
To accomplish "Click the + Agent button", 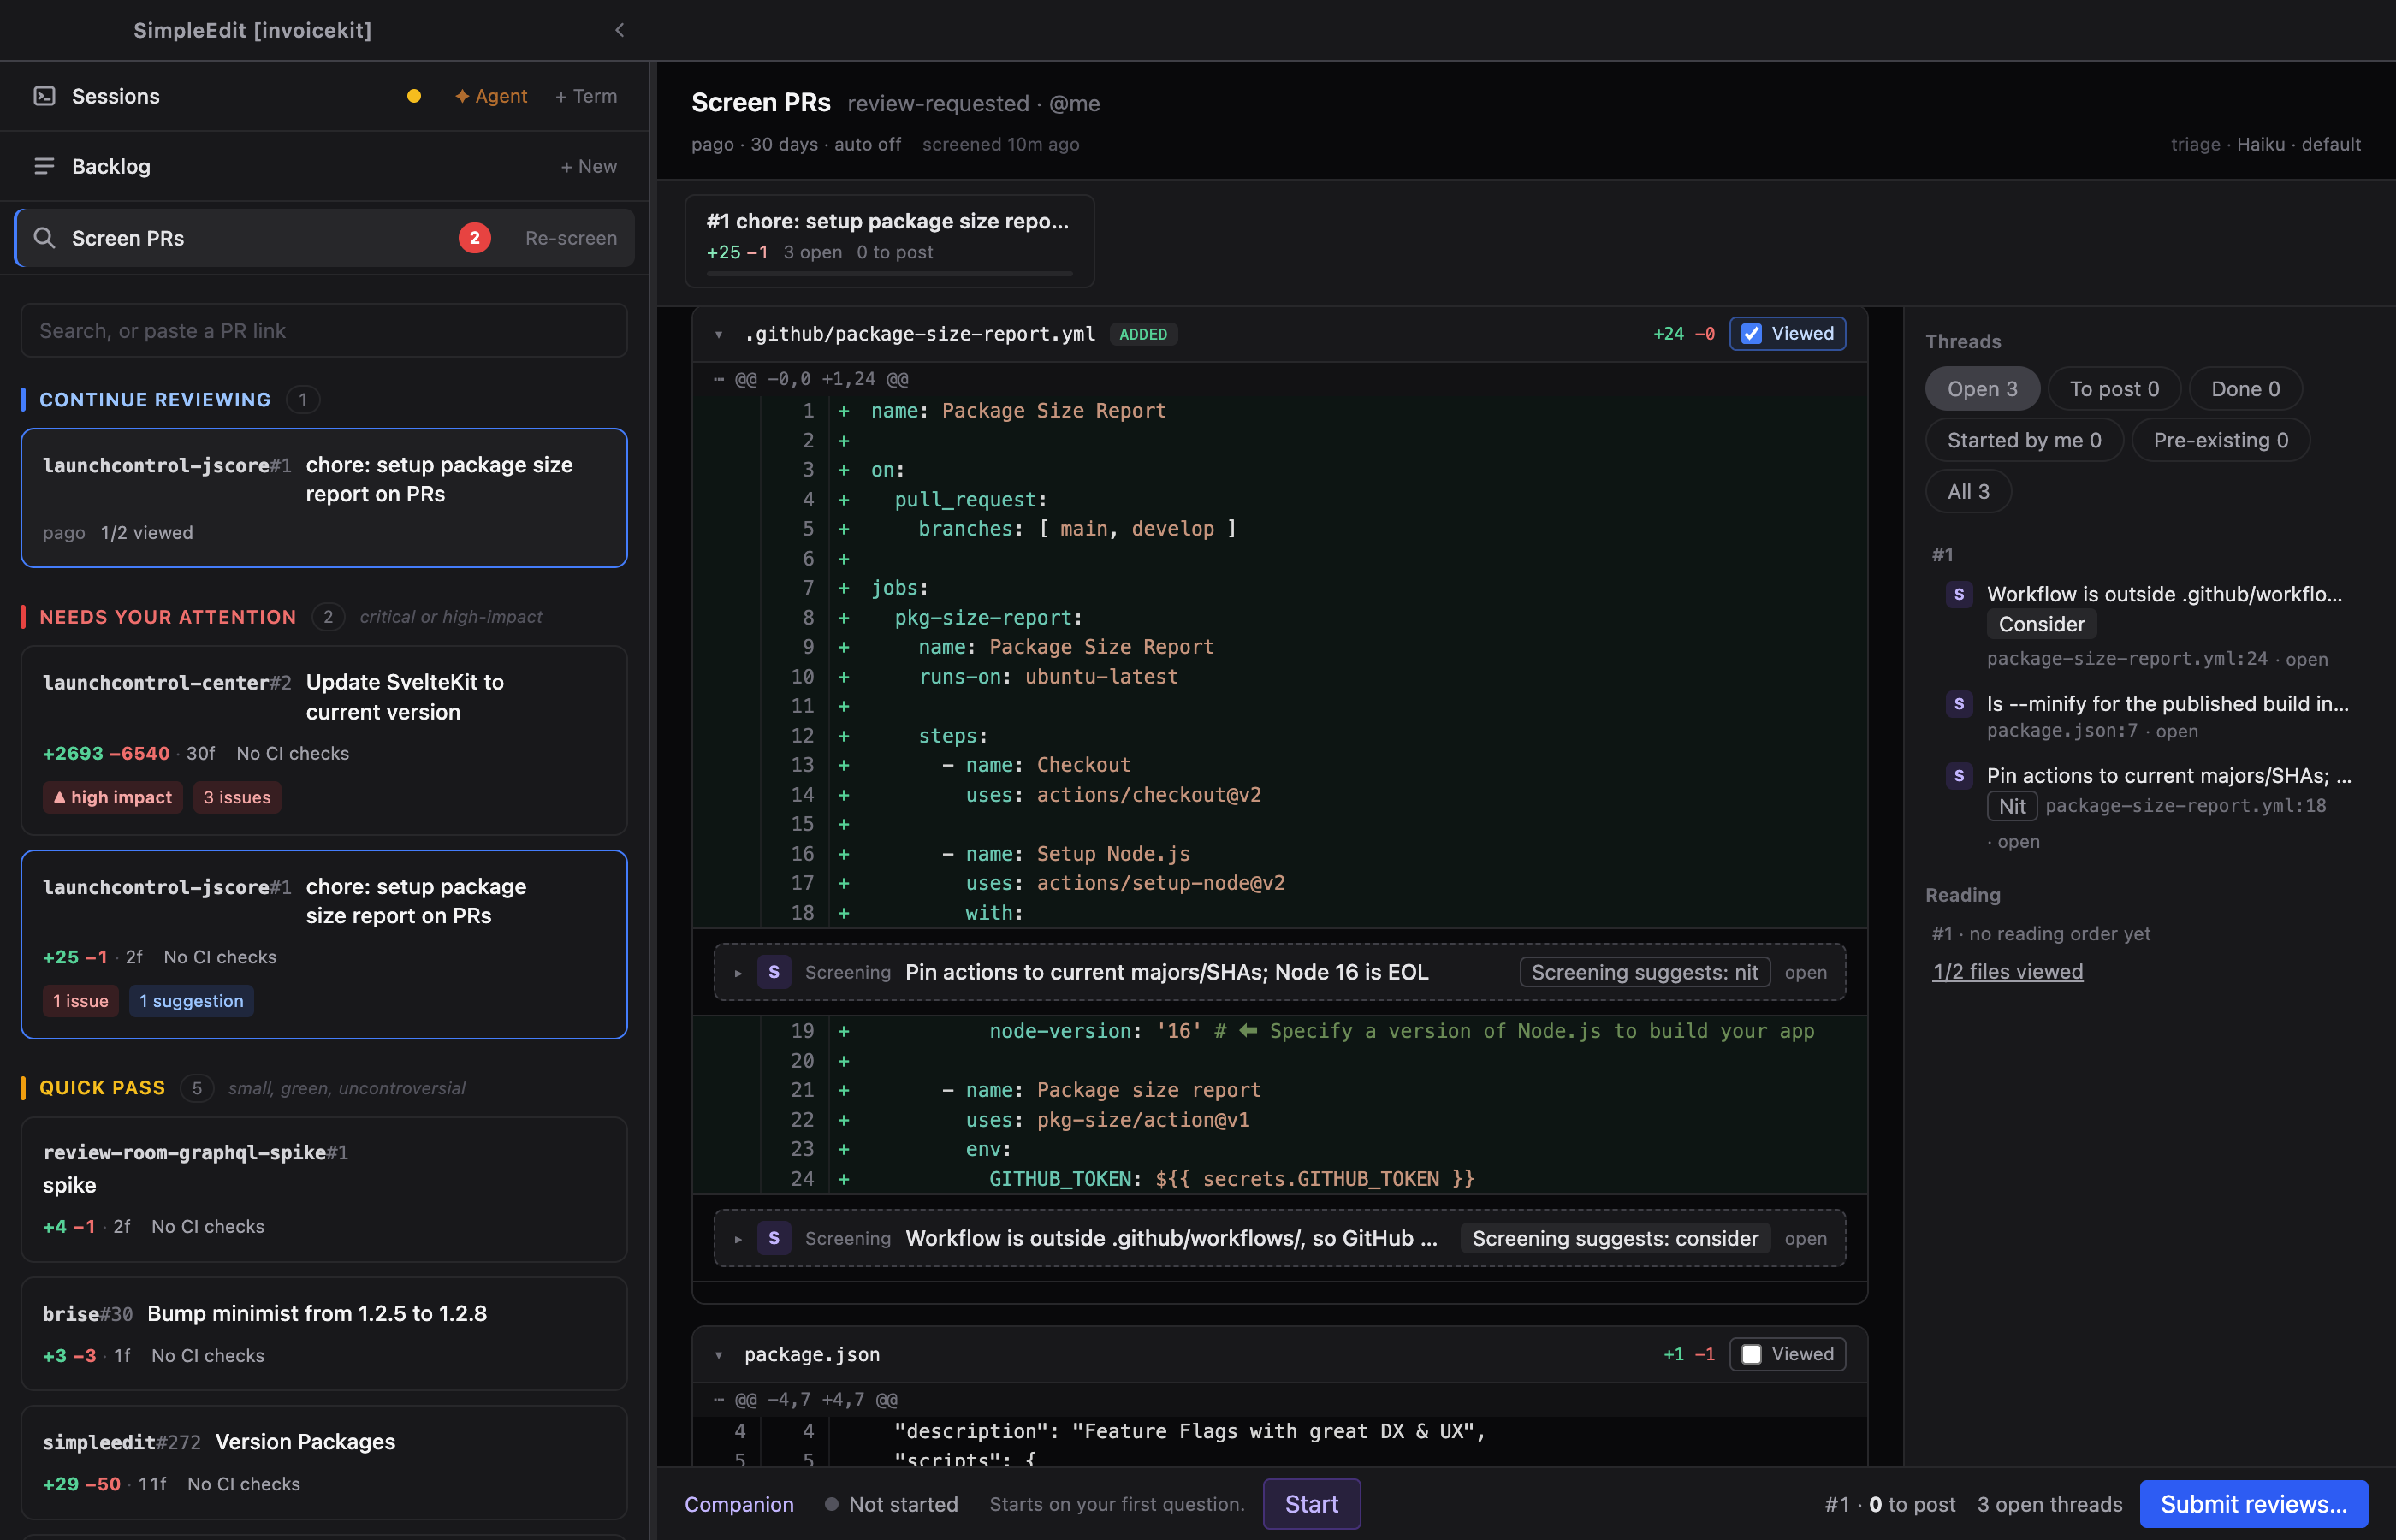I will [x=491, y=96].
